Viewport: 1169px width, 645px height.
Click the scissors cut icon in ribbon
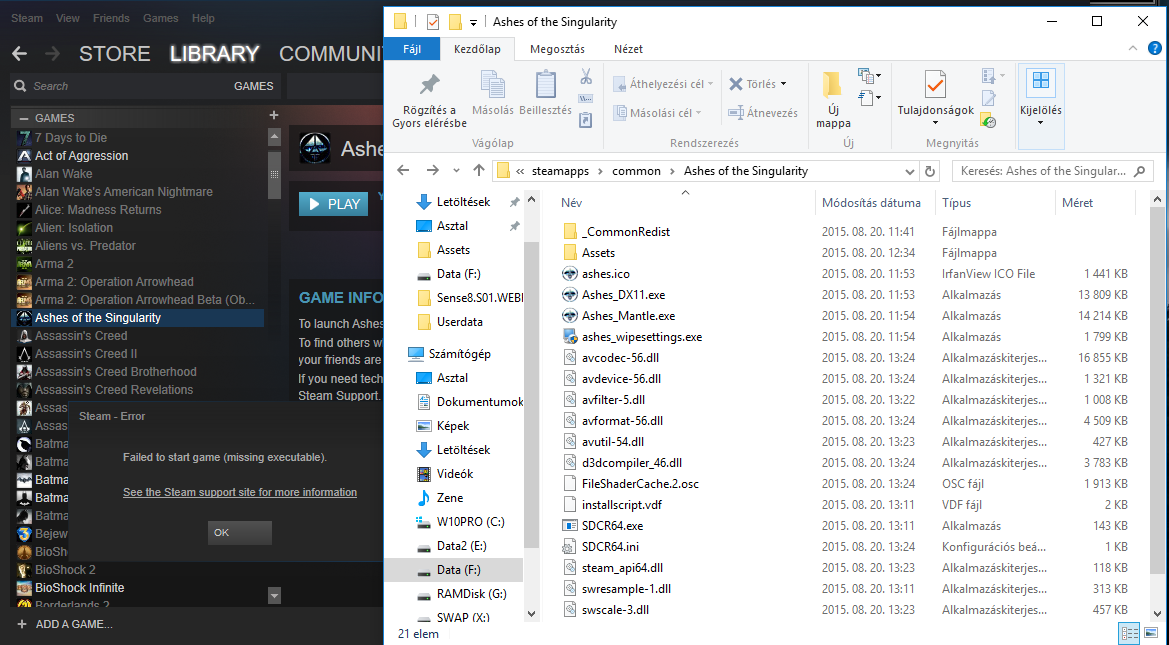(x=586, y=76)
